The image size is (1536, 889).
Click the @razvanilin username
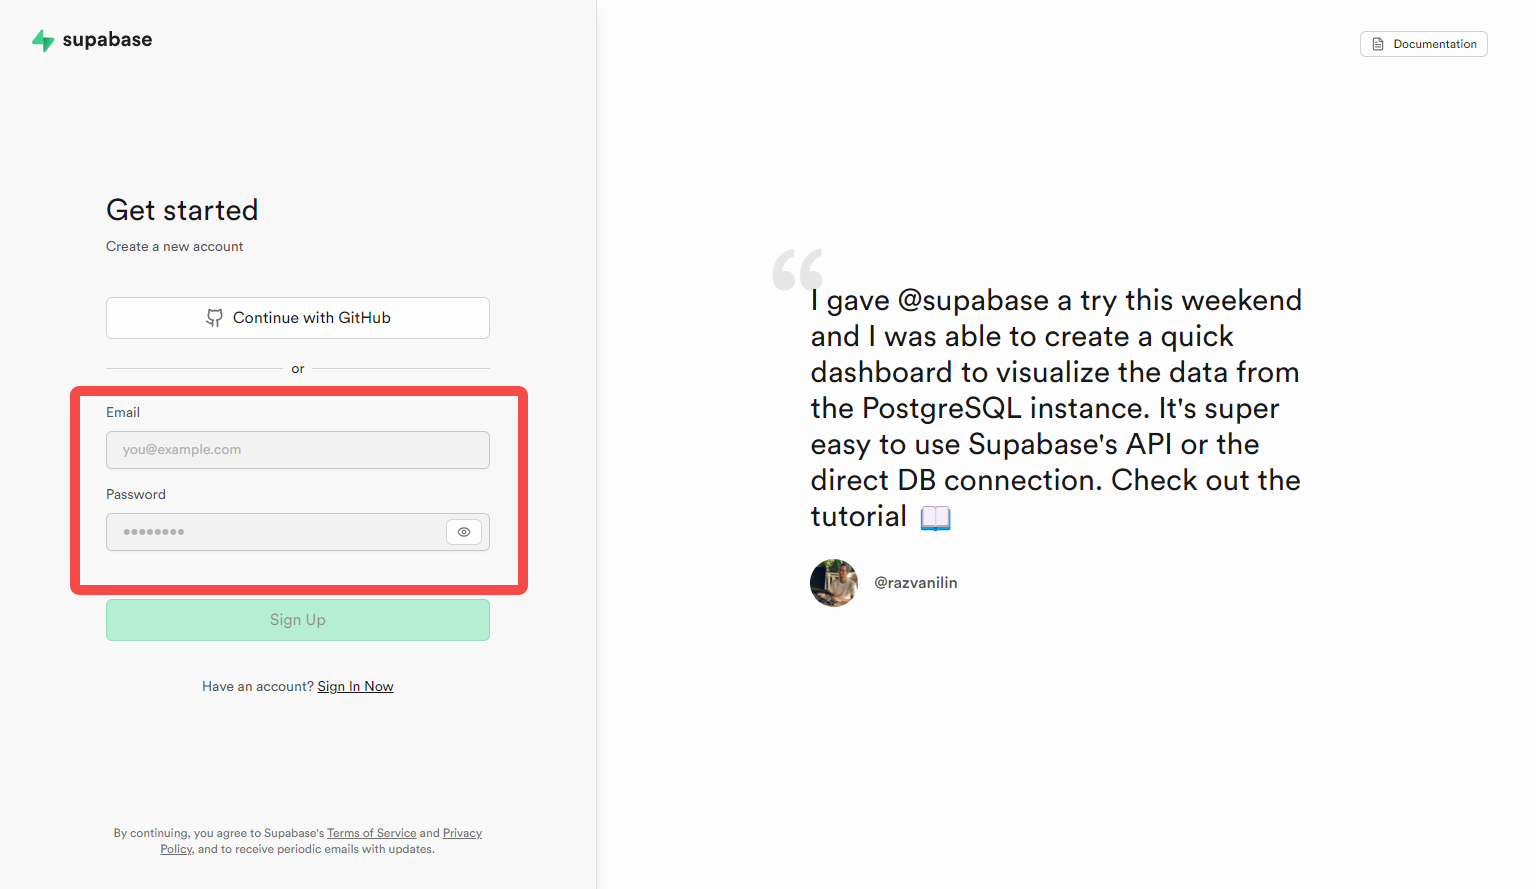click(x=915, y=583)
